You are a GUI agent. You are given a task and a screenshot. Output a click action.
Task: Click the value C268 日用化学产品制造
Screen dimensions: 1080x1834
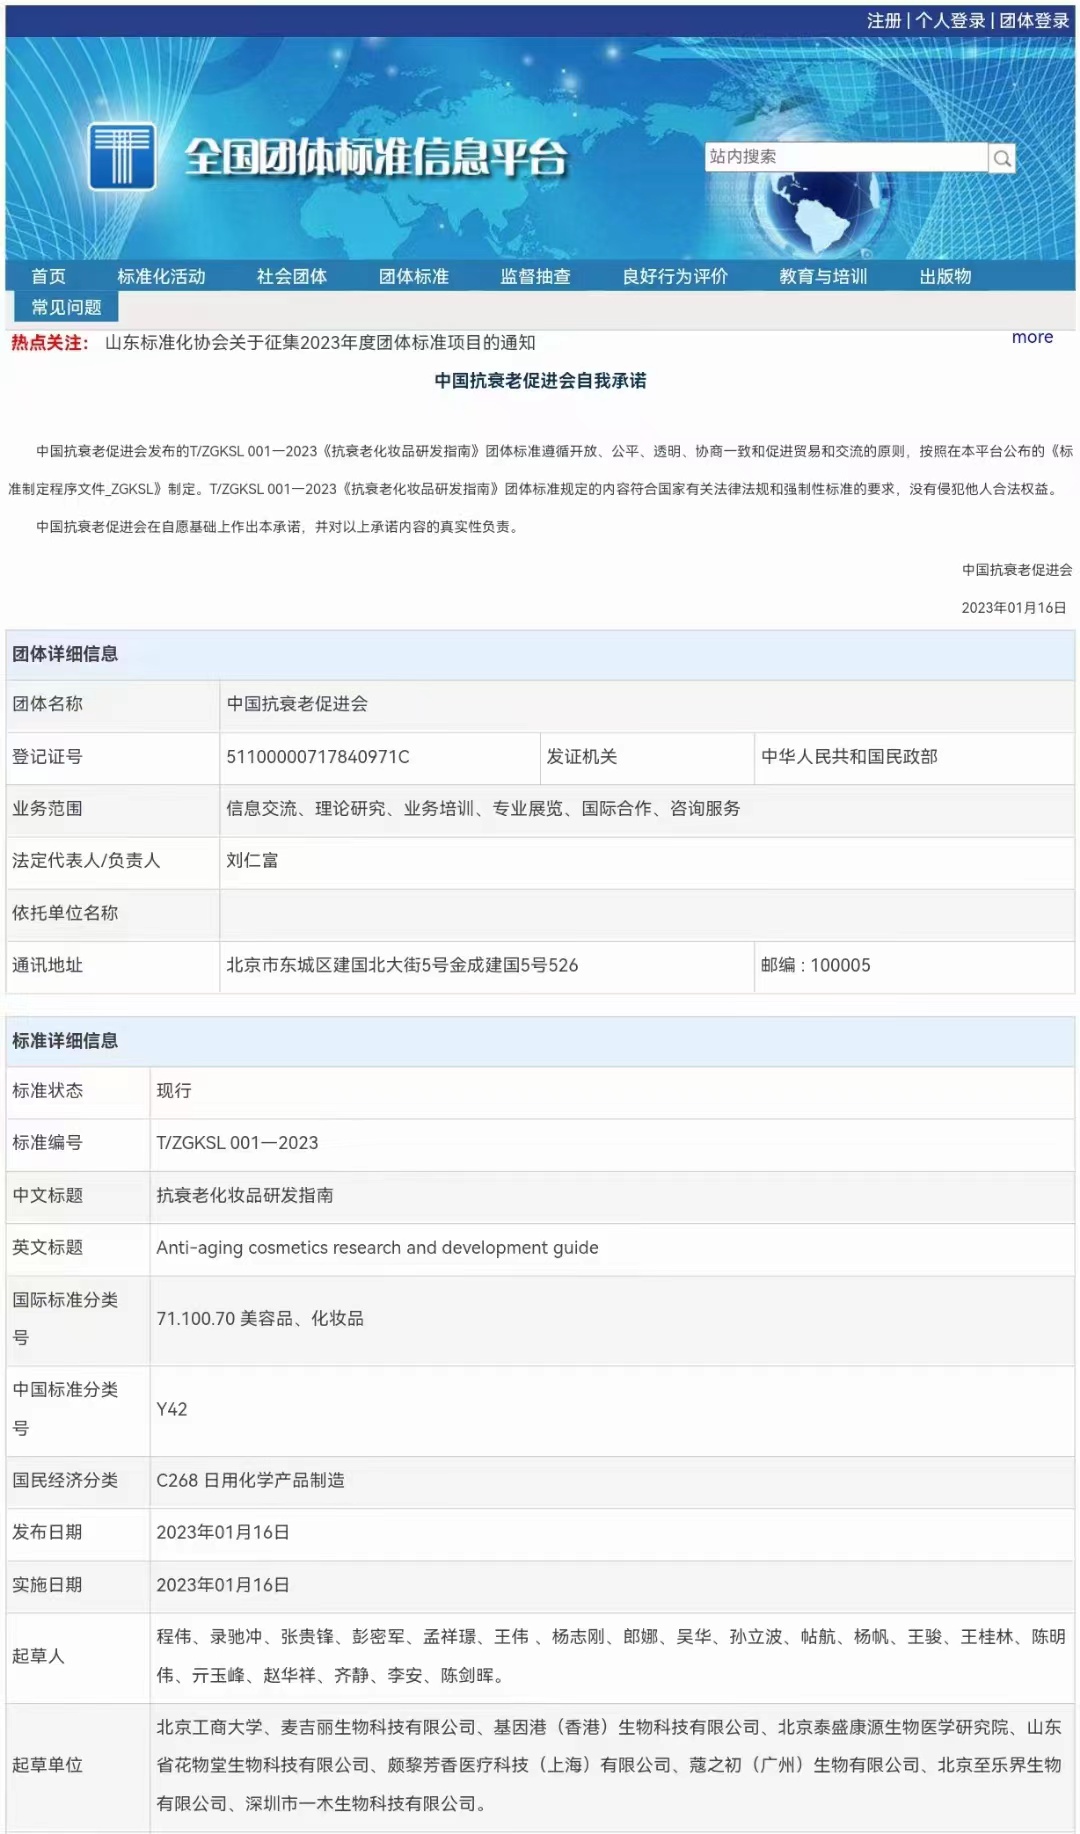click(250, 1481)
